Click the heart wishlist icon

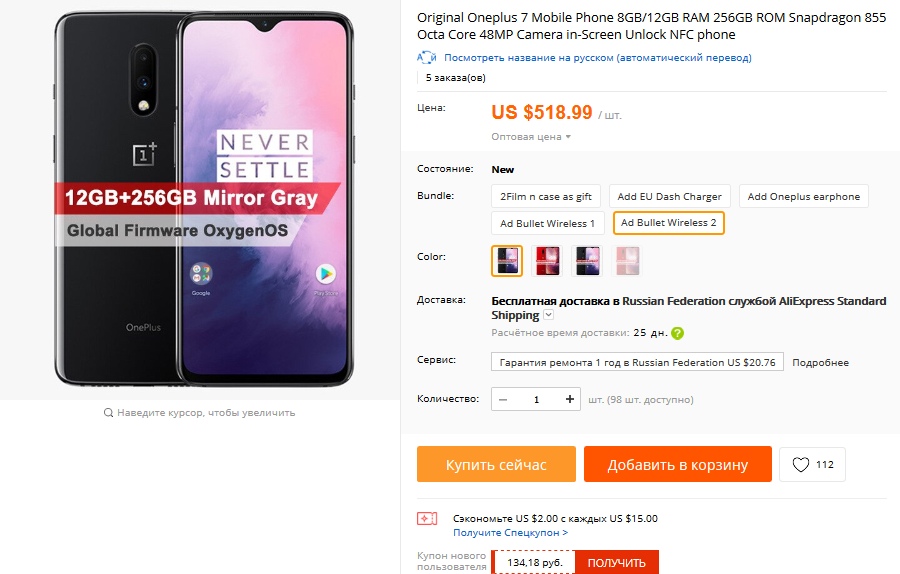click(x=800, y=465)
